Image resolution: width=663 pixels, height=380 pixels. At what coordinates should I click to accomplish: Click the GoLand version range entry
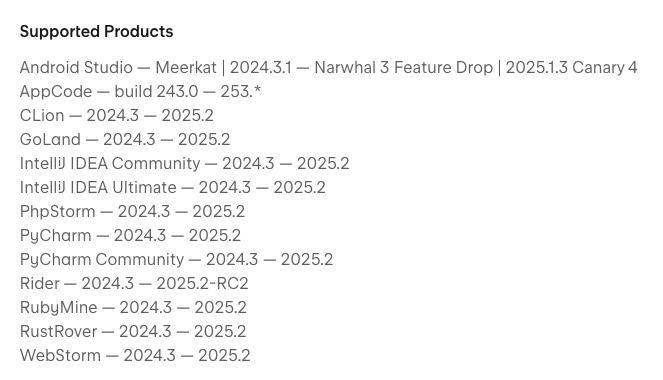point(125,139)
